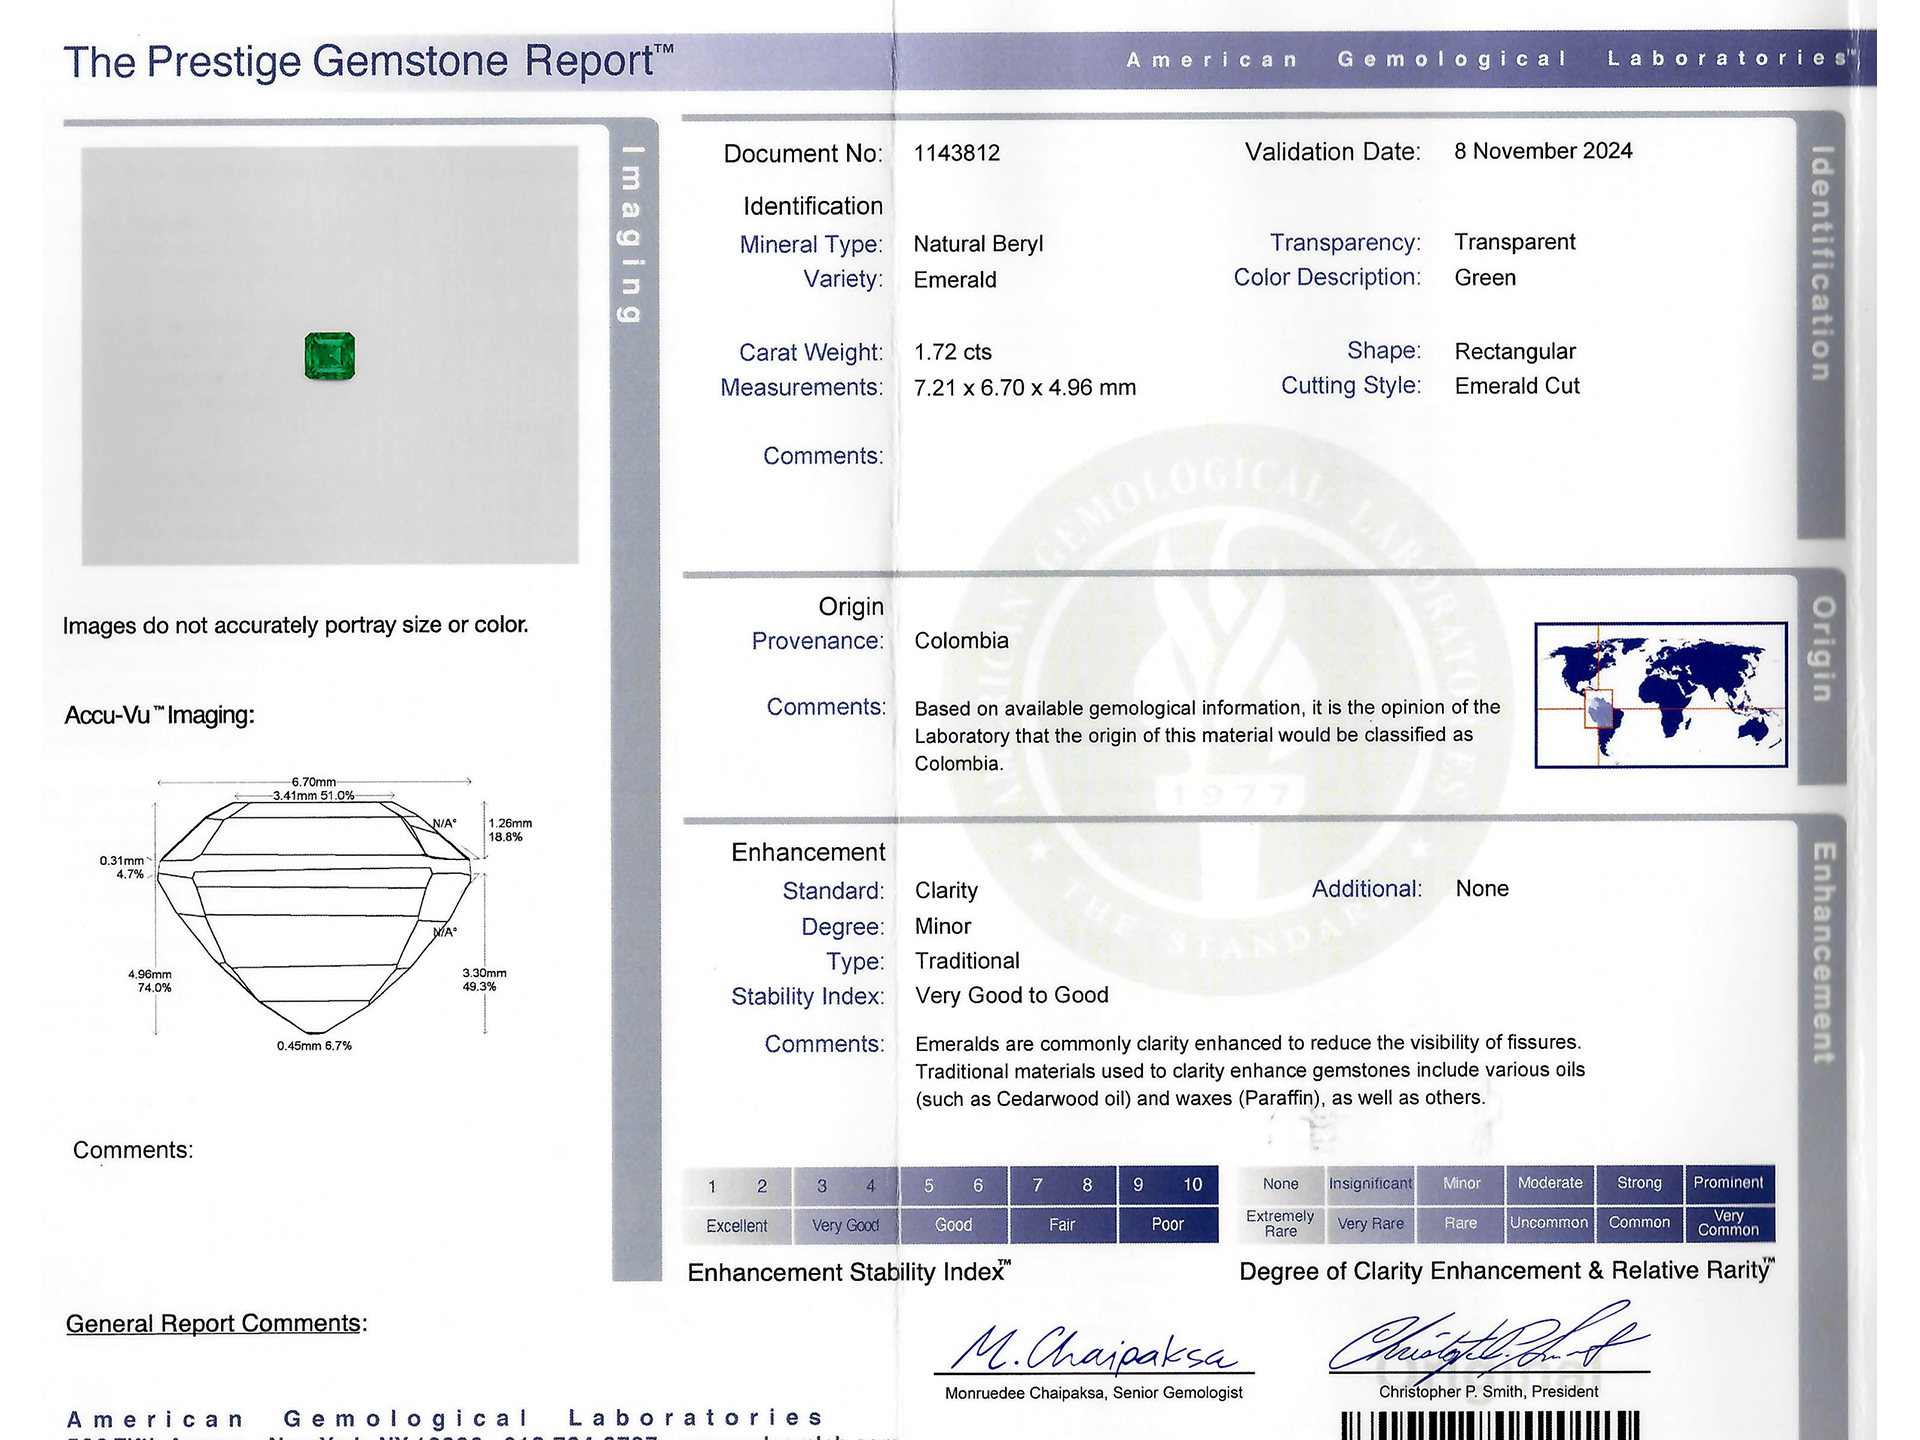Click the 'Accu-Vu Imaging:' heading

pos(160,715)
